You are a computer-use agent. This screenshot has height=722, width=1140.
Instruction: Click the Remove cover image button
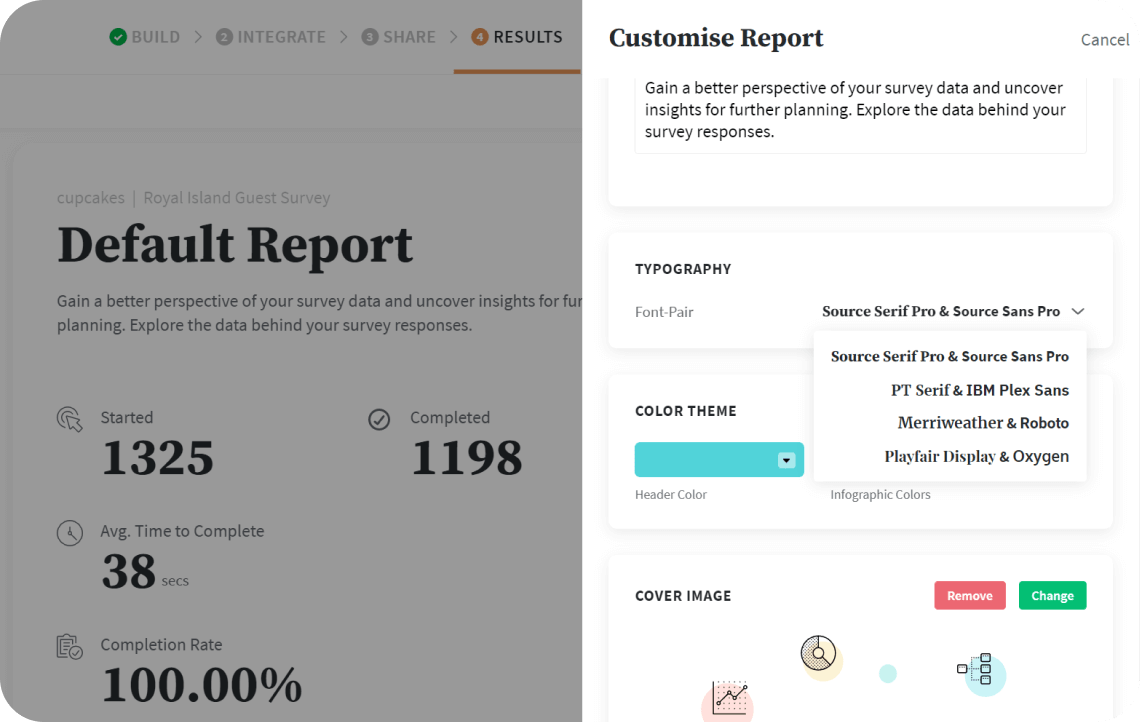click(969, 595)
